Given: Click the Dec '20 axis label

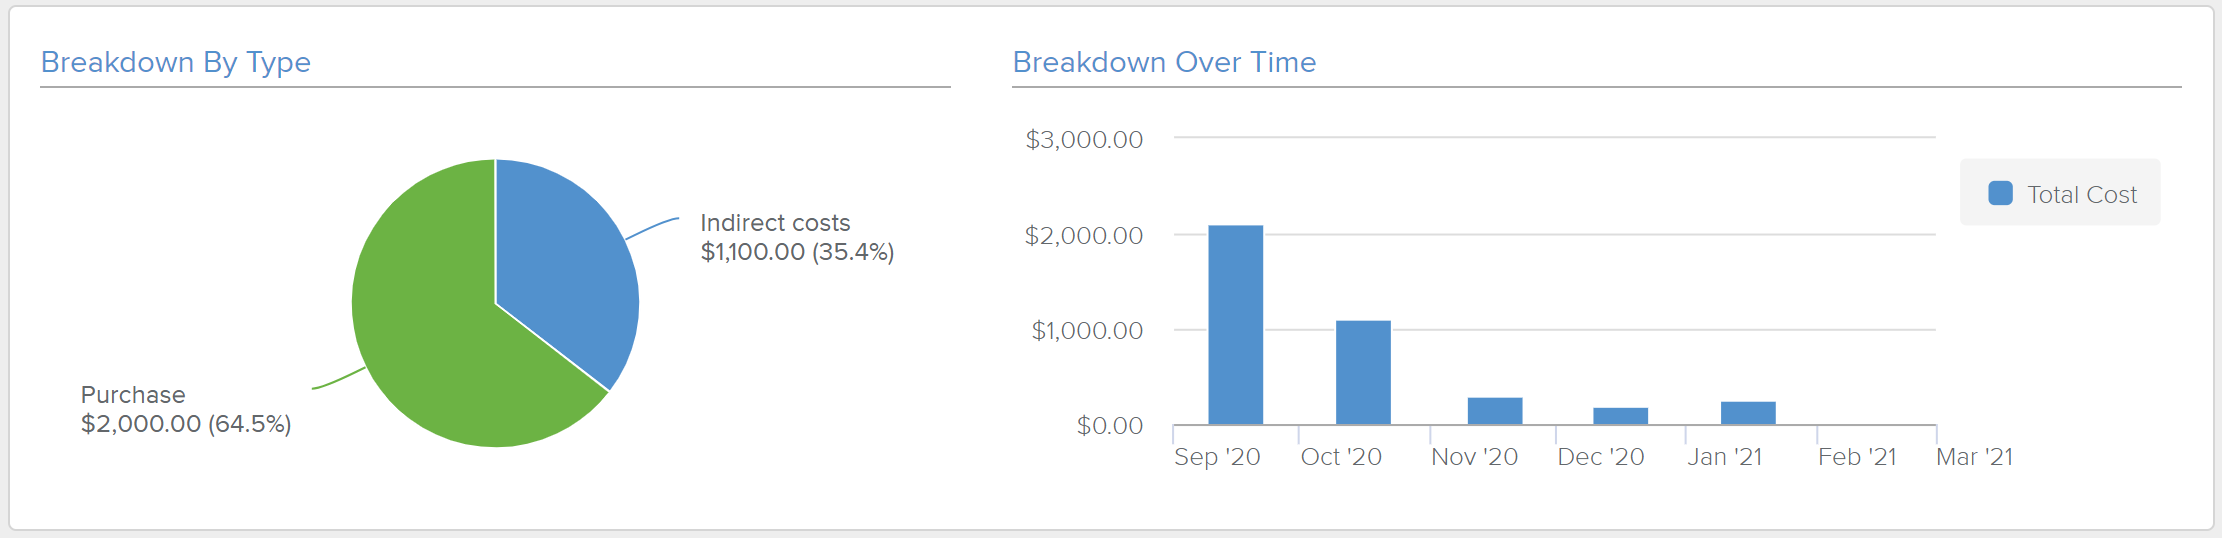Looking at the screenshot, I should pos(1600,457).
